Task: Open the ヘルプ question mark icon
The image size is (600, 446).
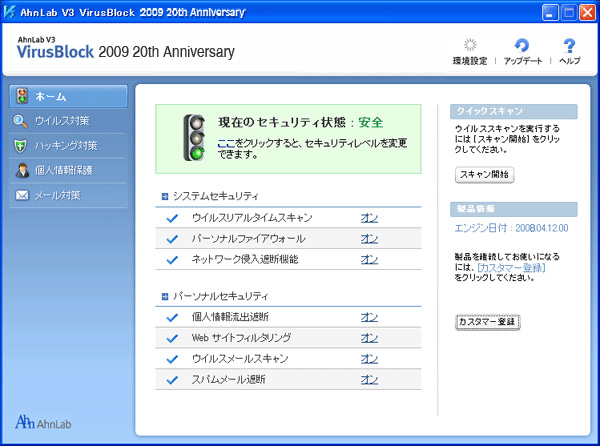Action: point(569,46)
